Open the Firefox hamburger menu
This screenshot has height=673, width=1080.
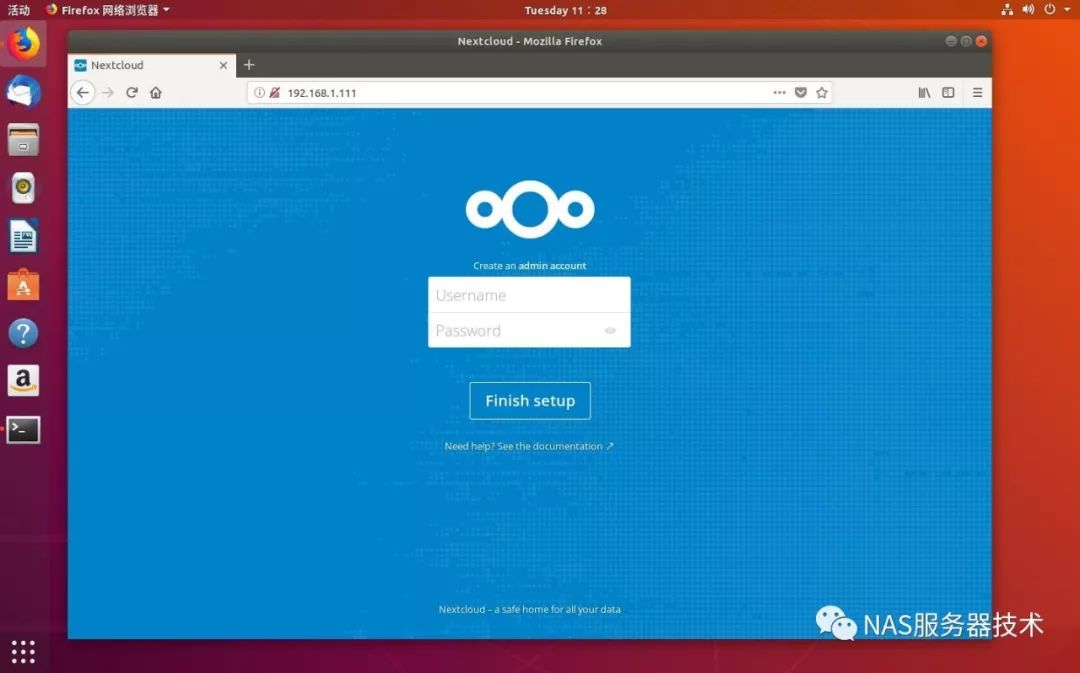pos(977,92)
